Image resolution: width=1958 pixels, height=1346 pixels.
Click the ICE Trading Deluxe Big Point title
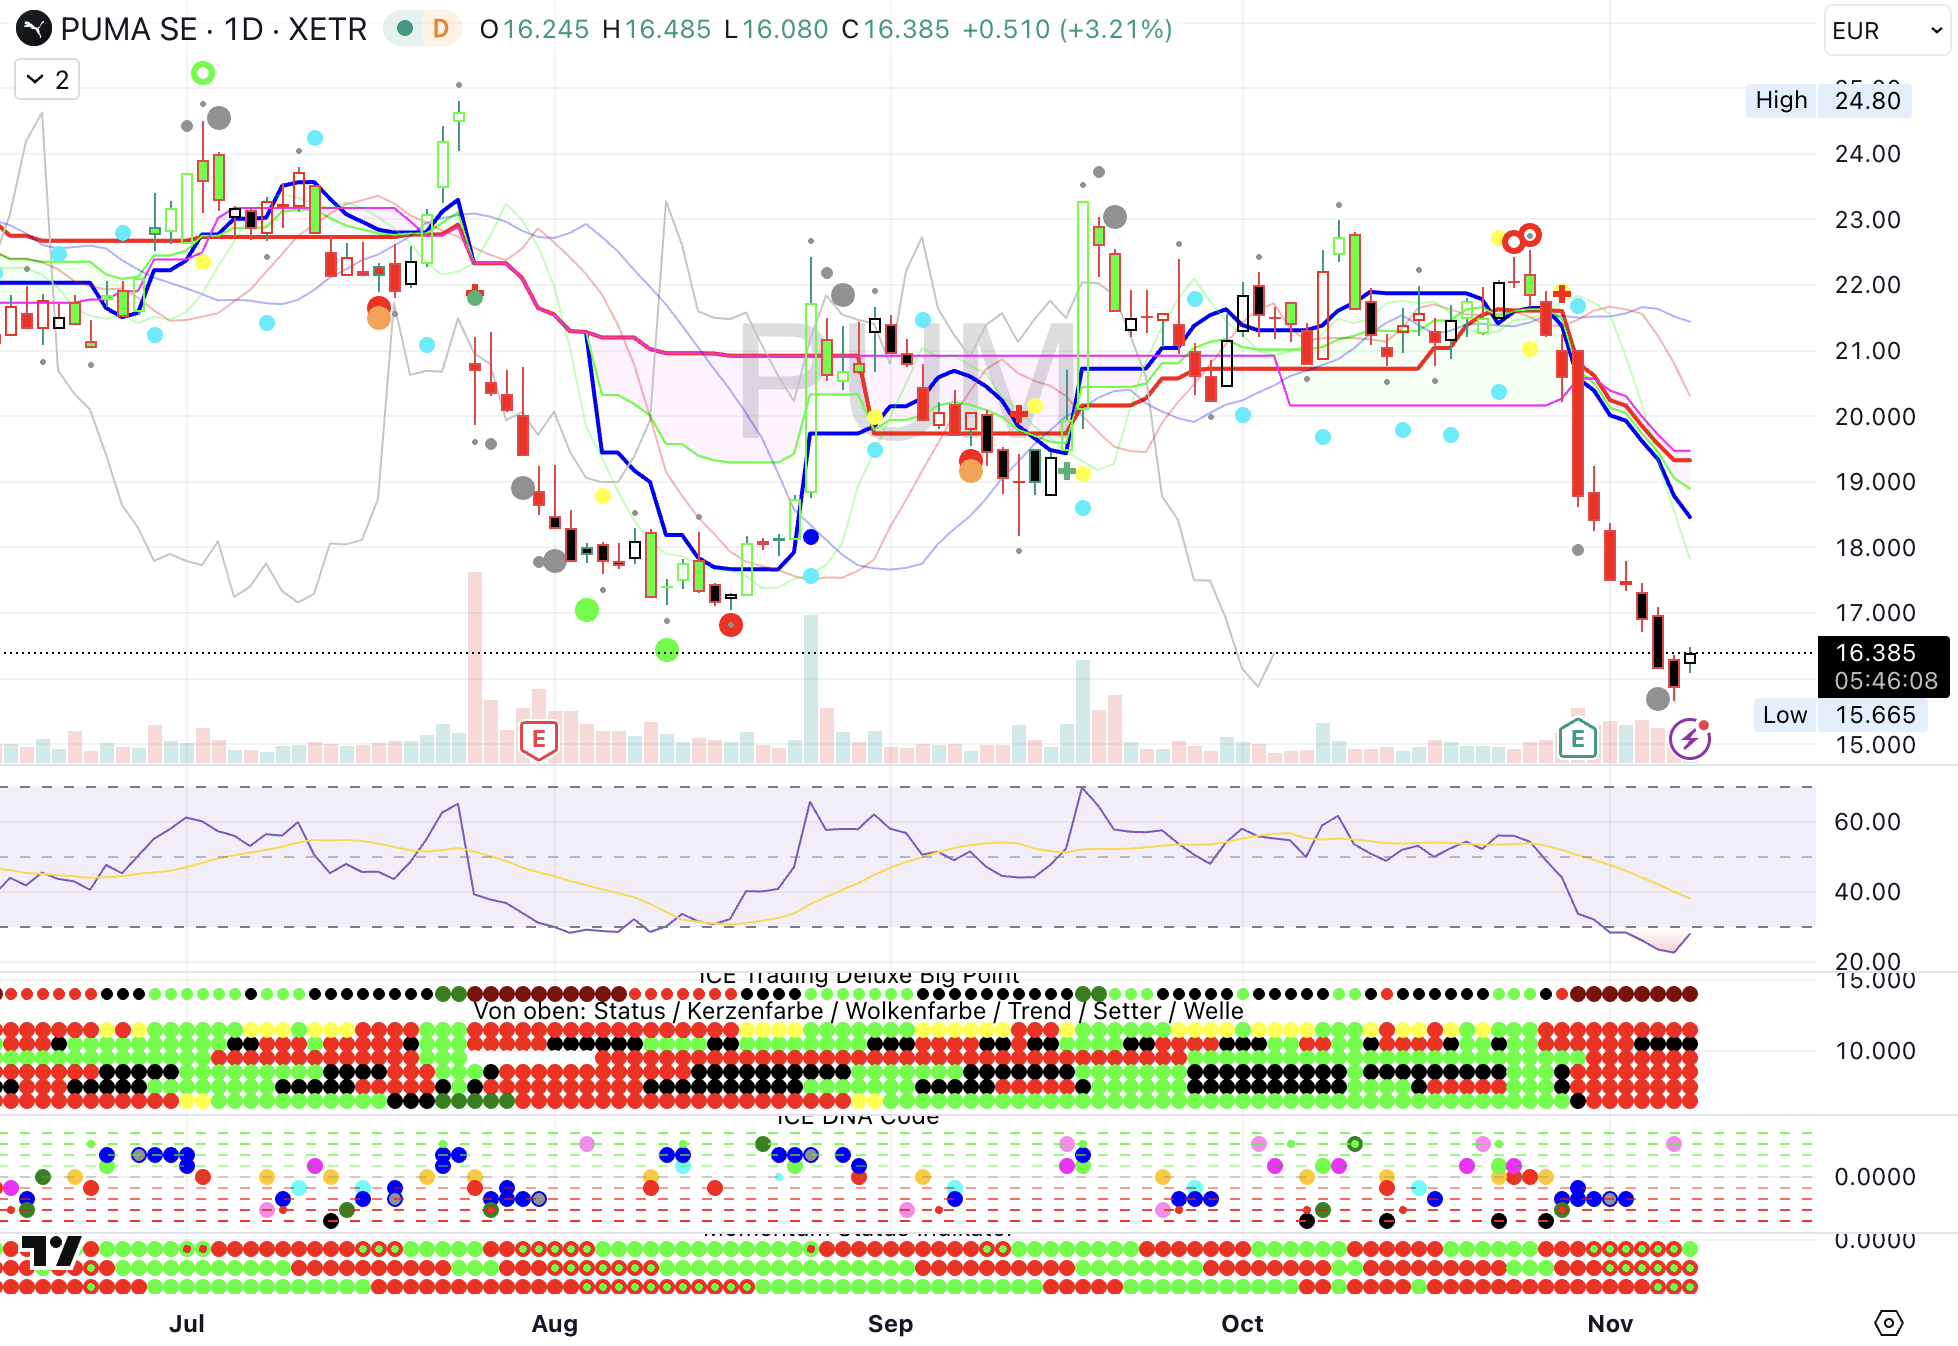tap(858, 975)
